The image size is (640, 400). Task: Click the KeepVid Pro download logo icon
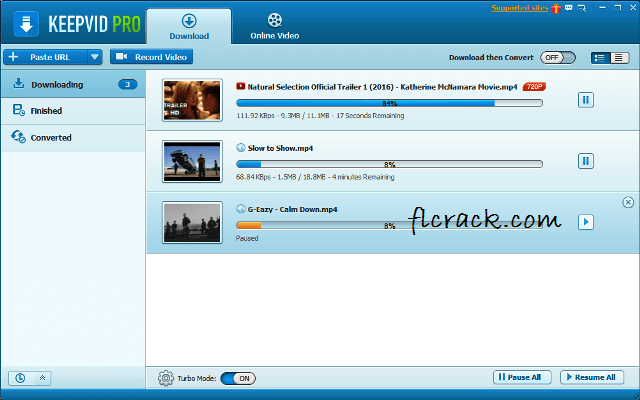pyautogui.click(x=26, y=24)
